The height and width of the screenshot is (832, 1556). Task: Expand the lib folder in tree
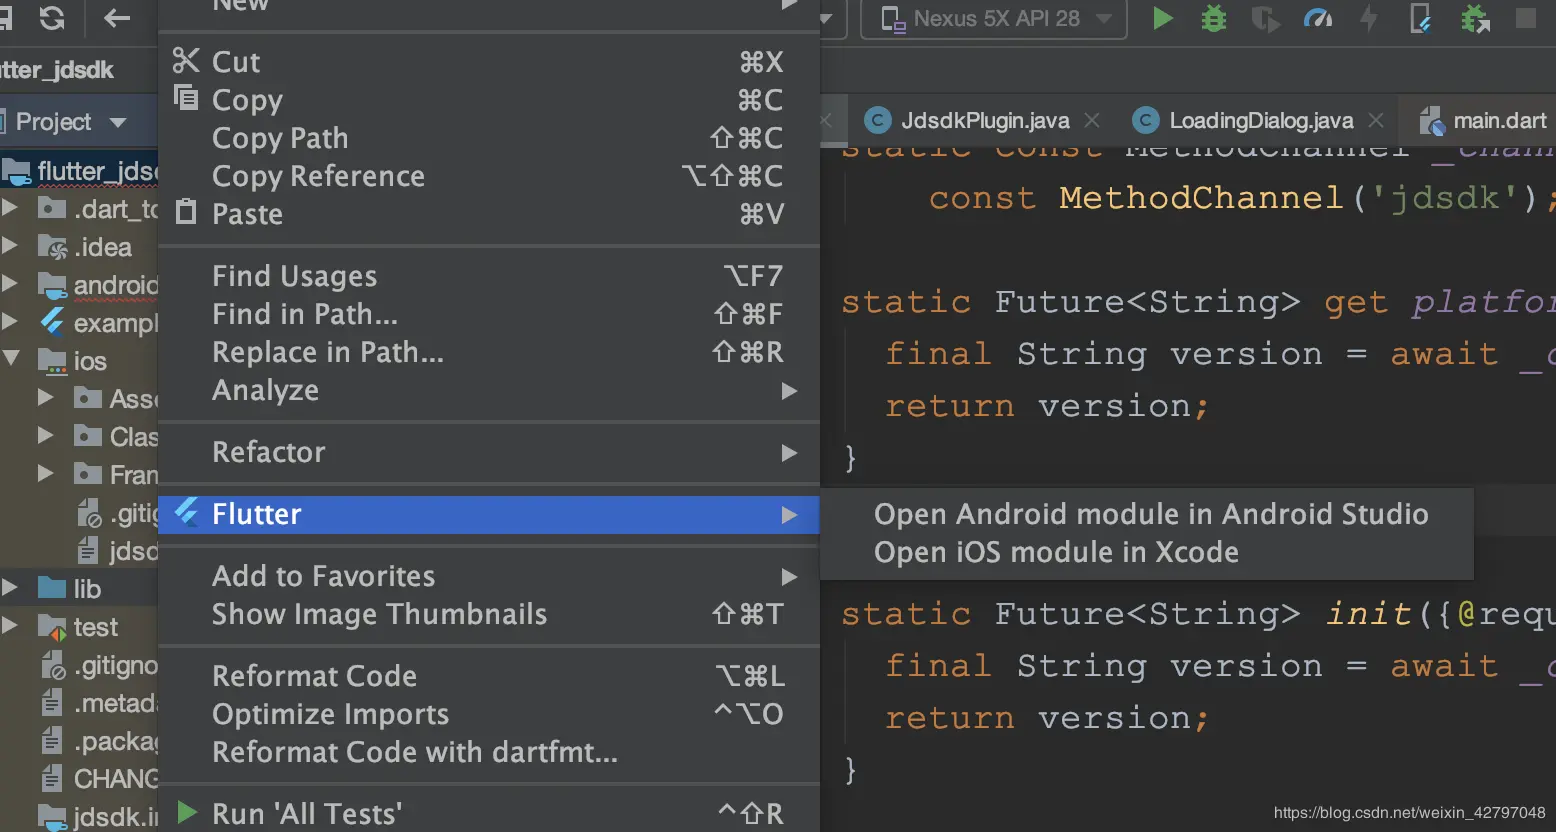pyautogui.click(x=11, y=588)
